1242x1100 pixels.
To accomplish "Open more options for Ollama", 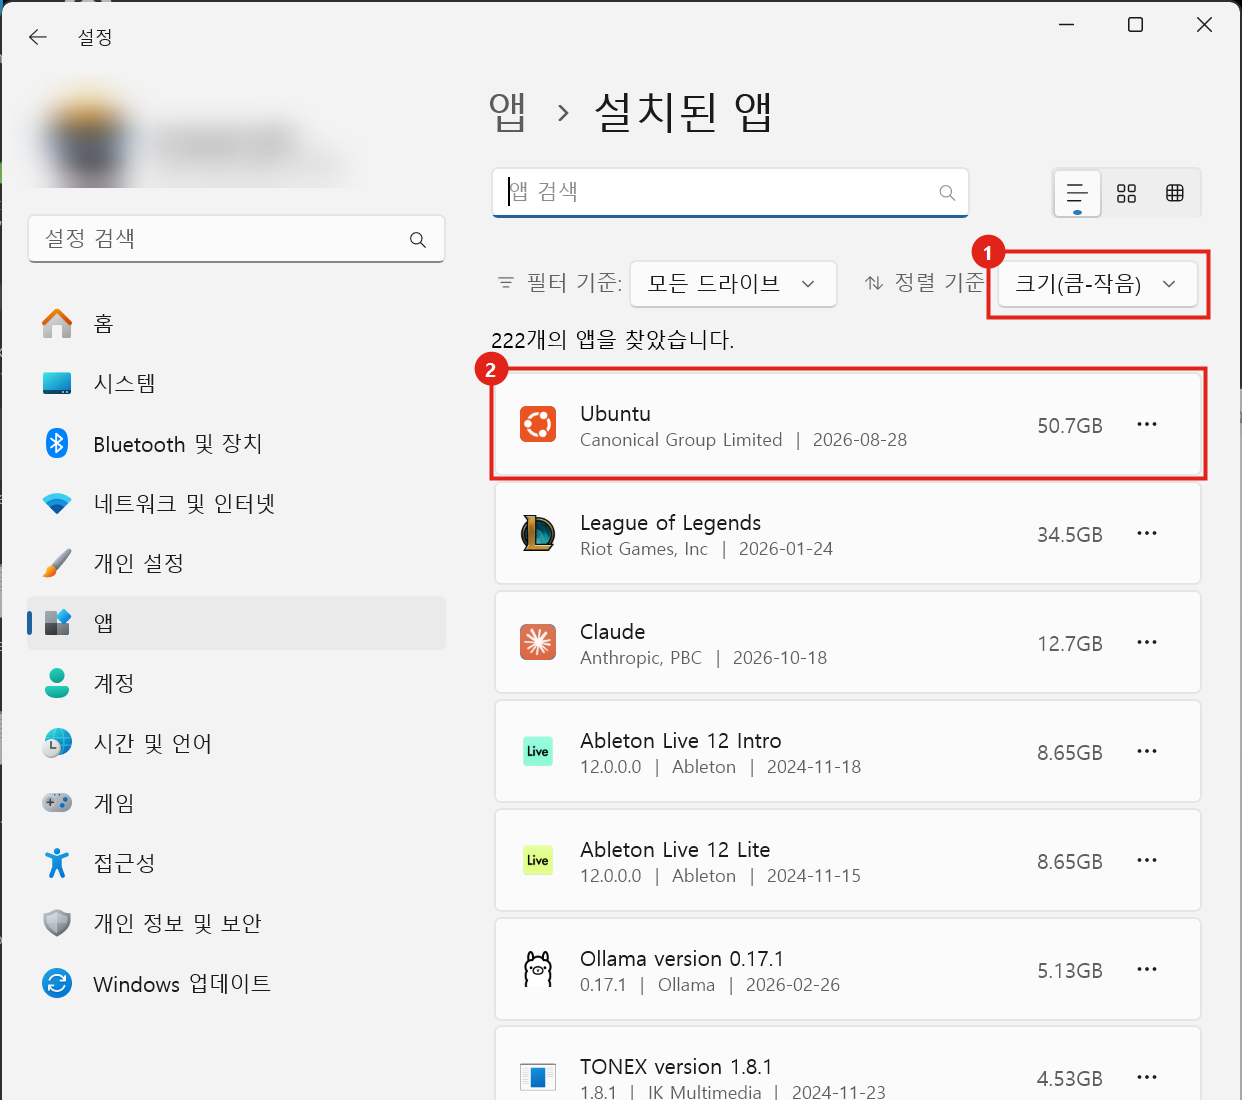I will (x=1147, y=969).
